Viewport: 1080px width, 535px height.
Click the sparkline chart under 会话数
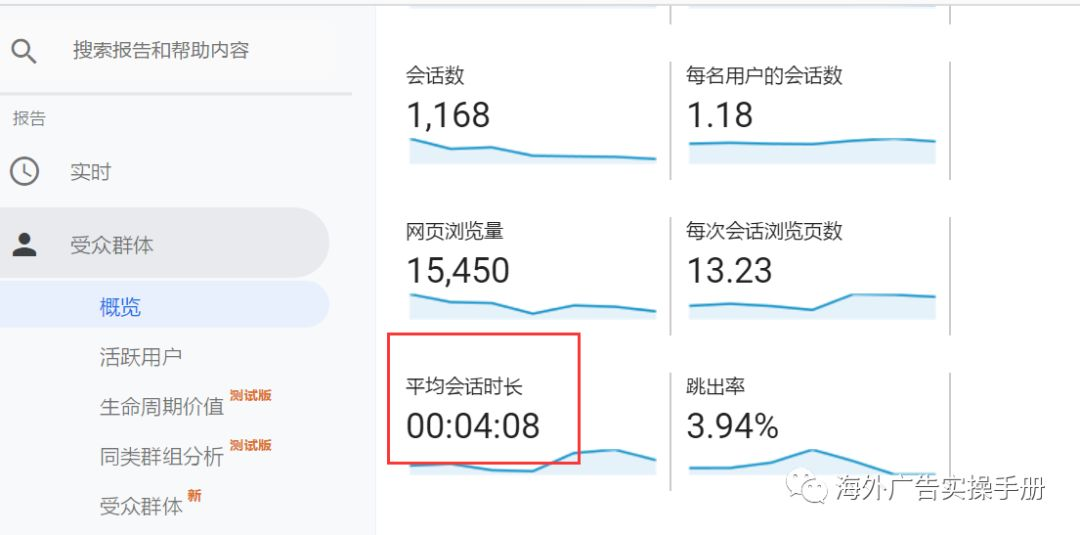[x=532, y=152]
